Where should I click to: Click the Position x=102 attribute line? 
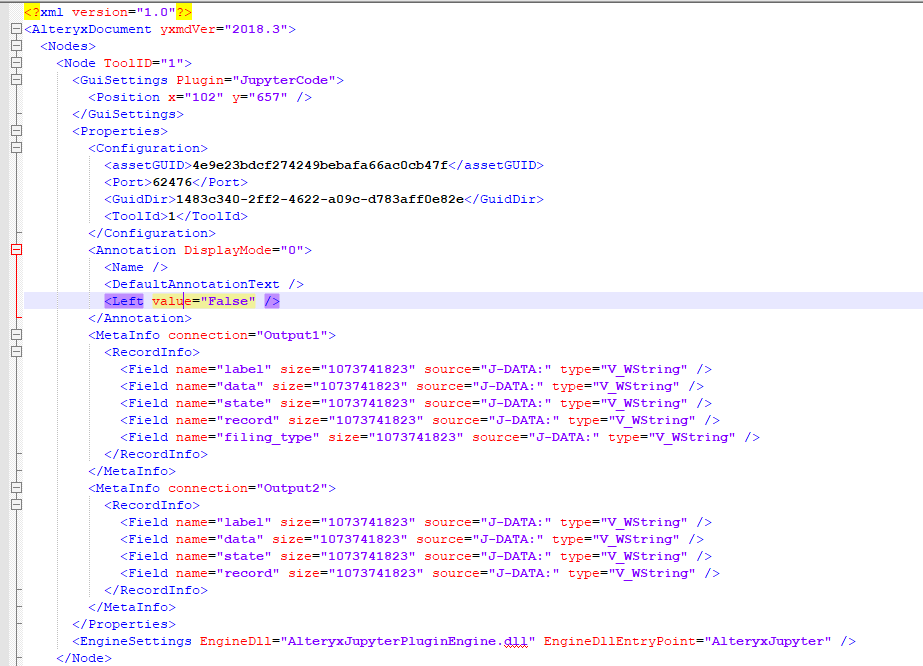(180, 96)
